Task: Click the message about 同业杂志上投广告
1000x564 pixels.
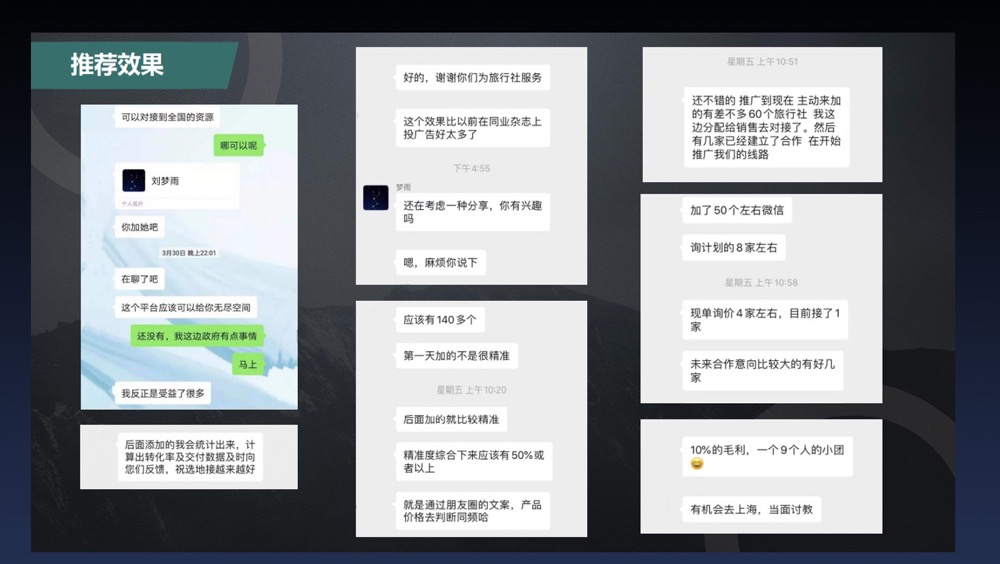Action: pyautogui.click(x=473, y=128)
